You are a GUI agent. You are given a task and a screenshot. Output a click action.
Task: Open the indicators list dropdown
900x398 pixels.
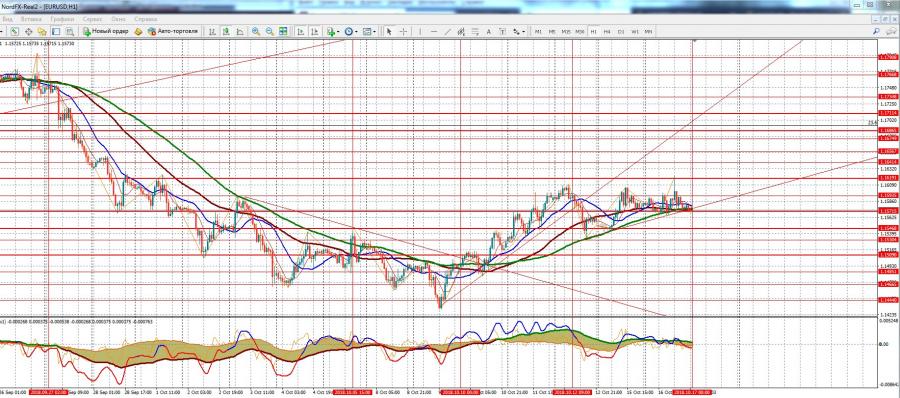pyautogui.click(x=333, y=32)
